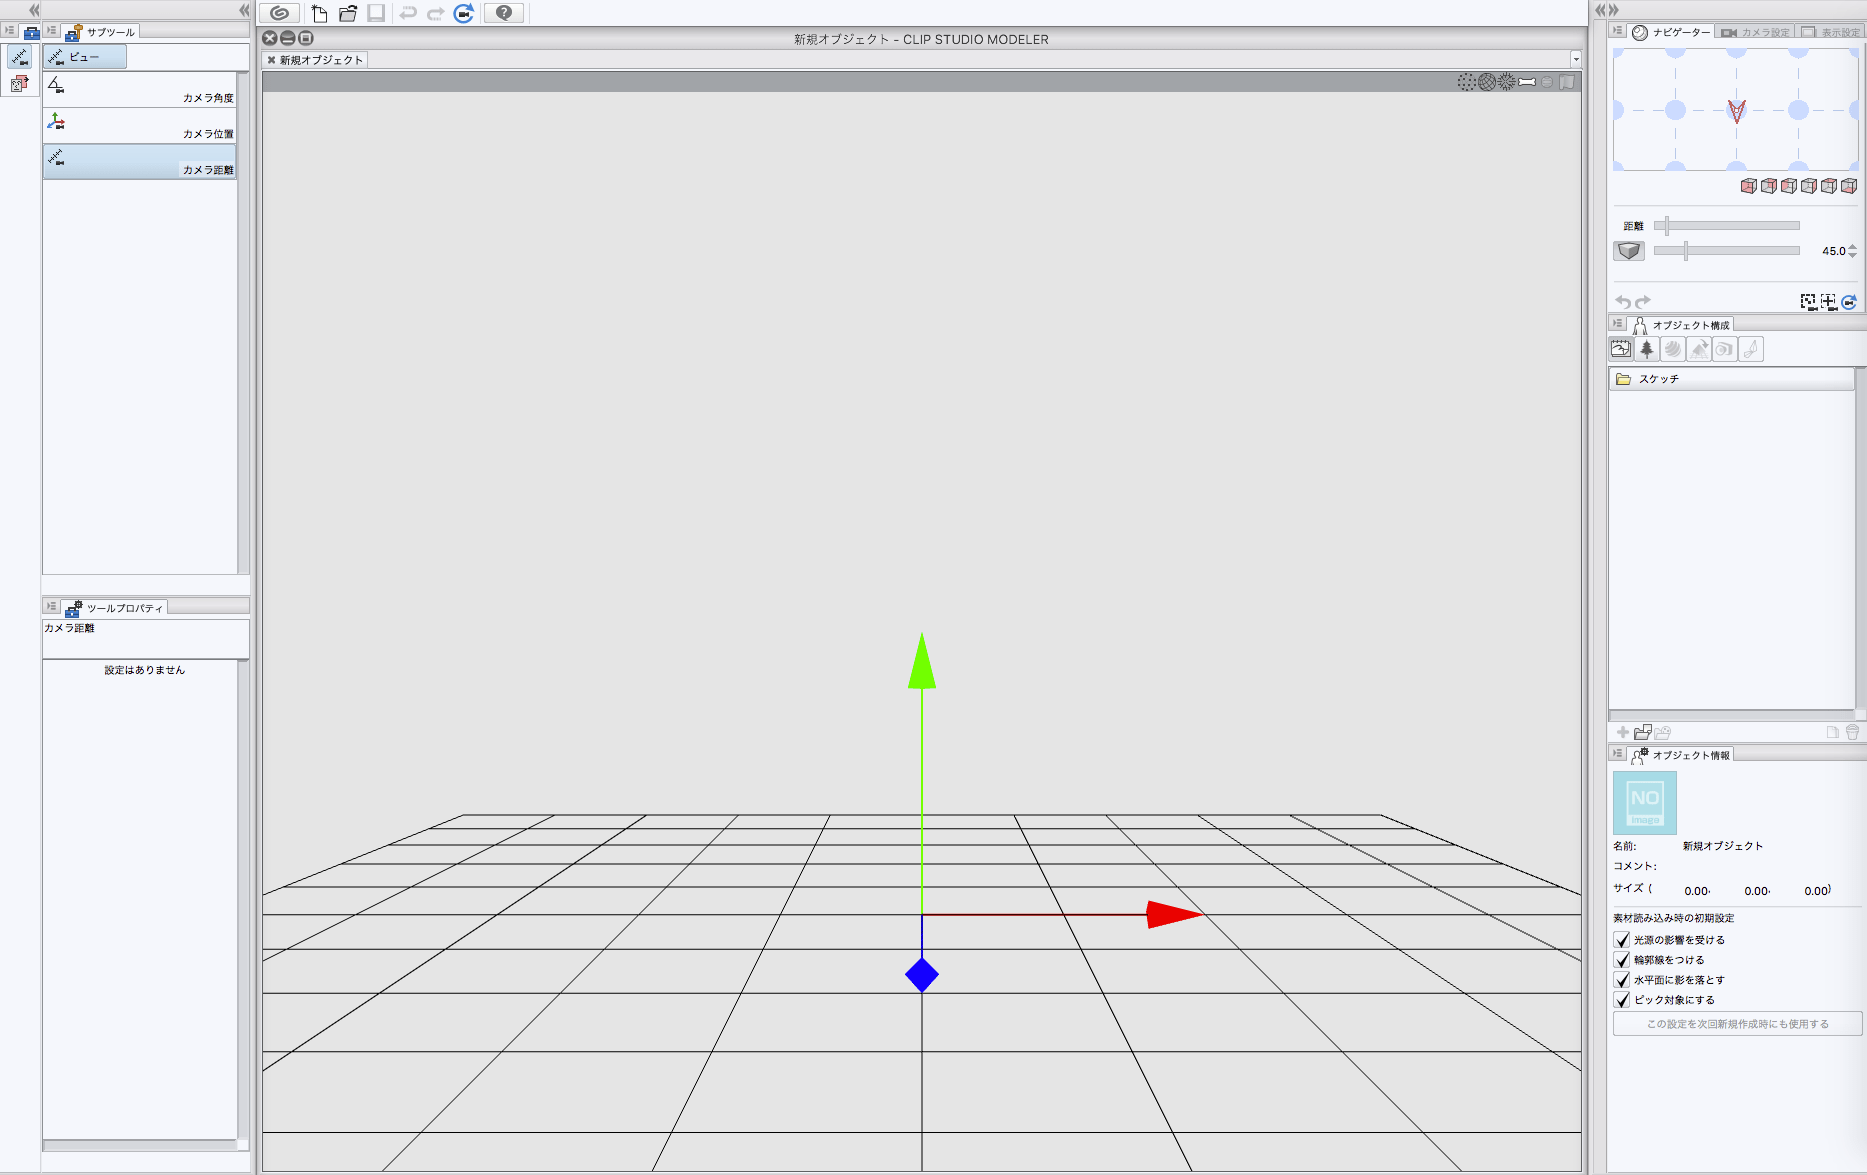The image size is (1867, 1175).
Task: Toggle bone display in the viewport toolbar
Action: click(x=1526, y=82)
